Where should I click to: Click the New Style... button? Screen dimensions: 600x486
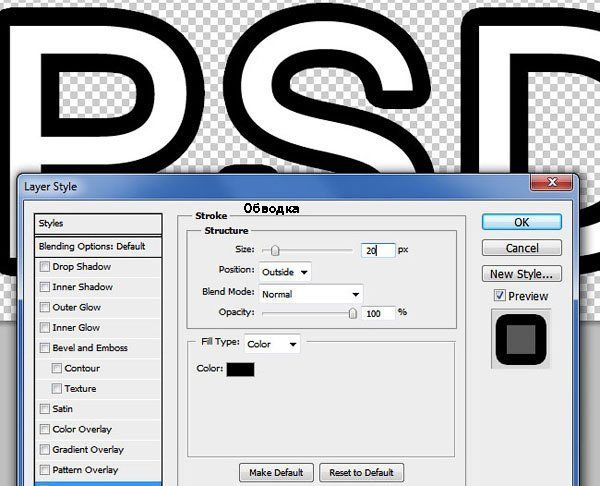[x=522, y=274]
